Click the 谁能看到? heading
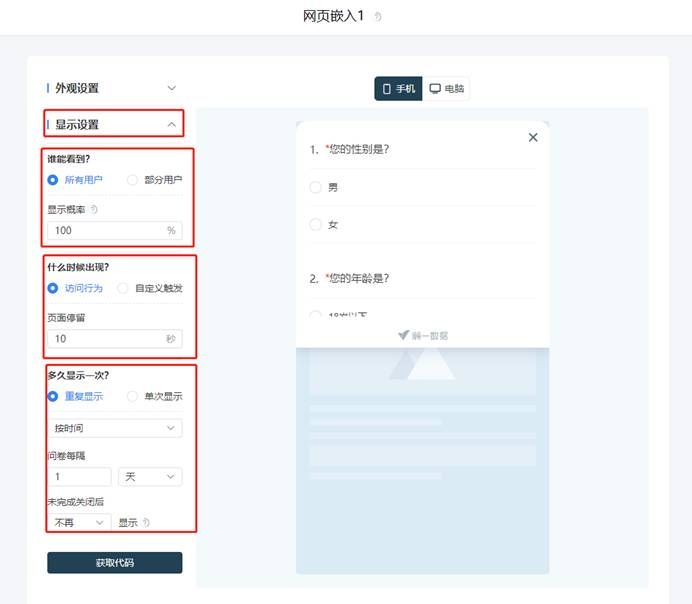Viewport: 692px width, 604px height. pyautogui.click(x=69, y=159)
